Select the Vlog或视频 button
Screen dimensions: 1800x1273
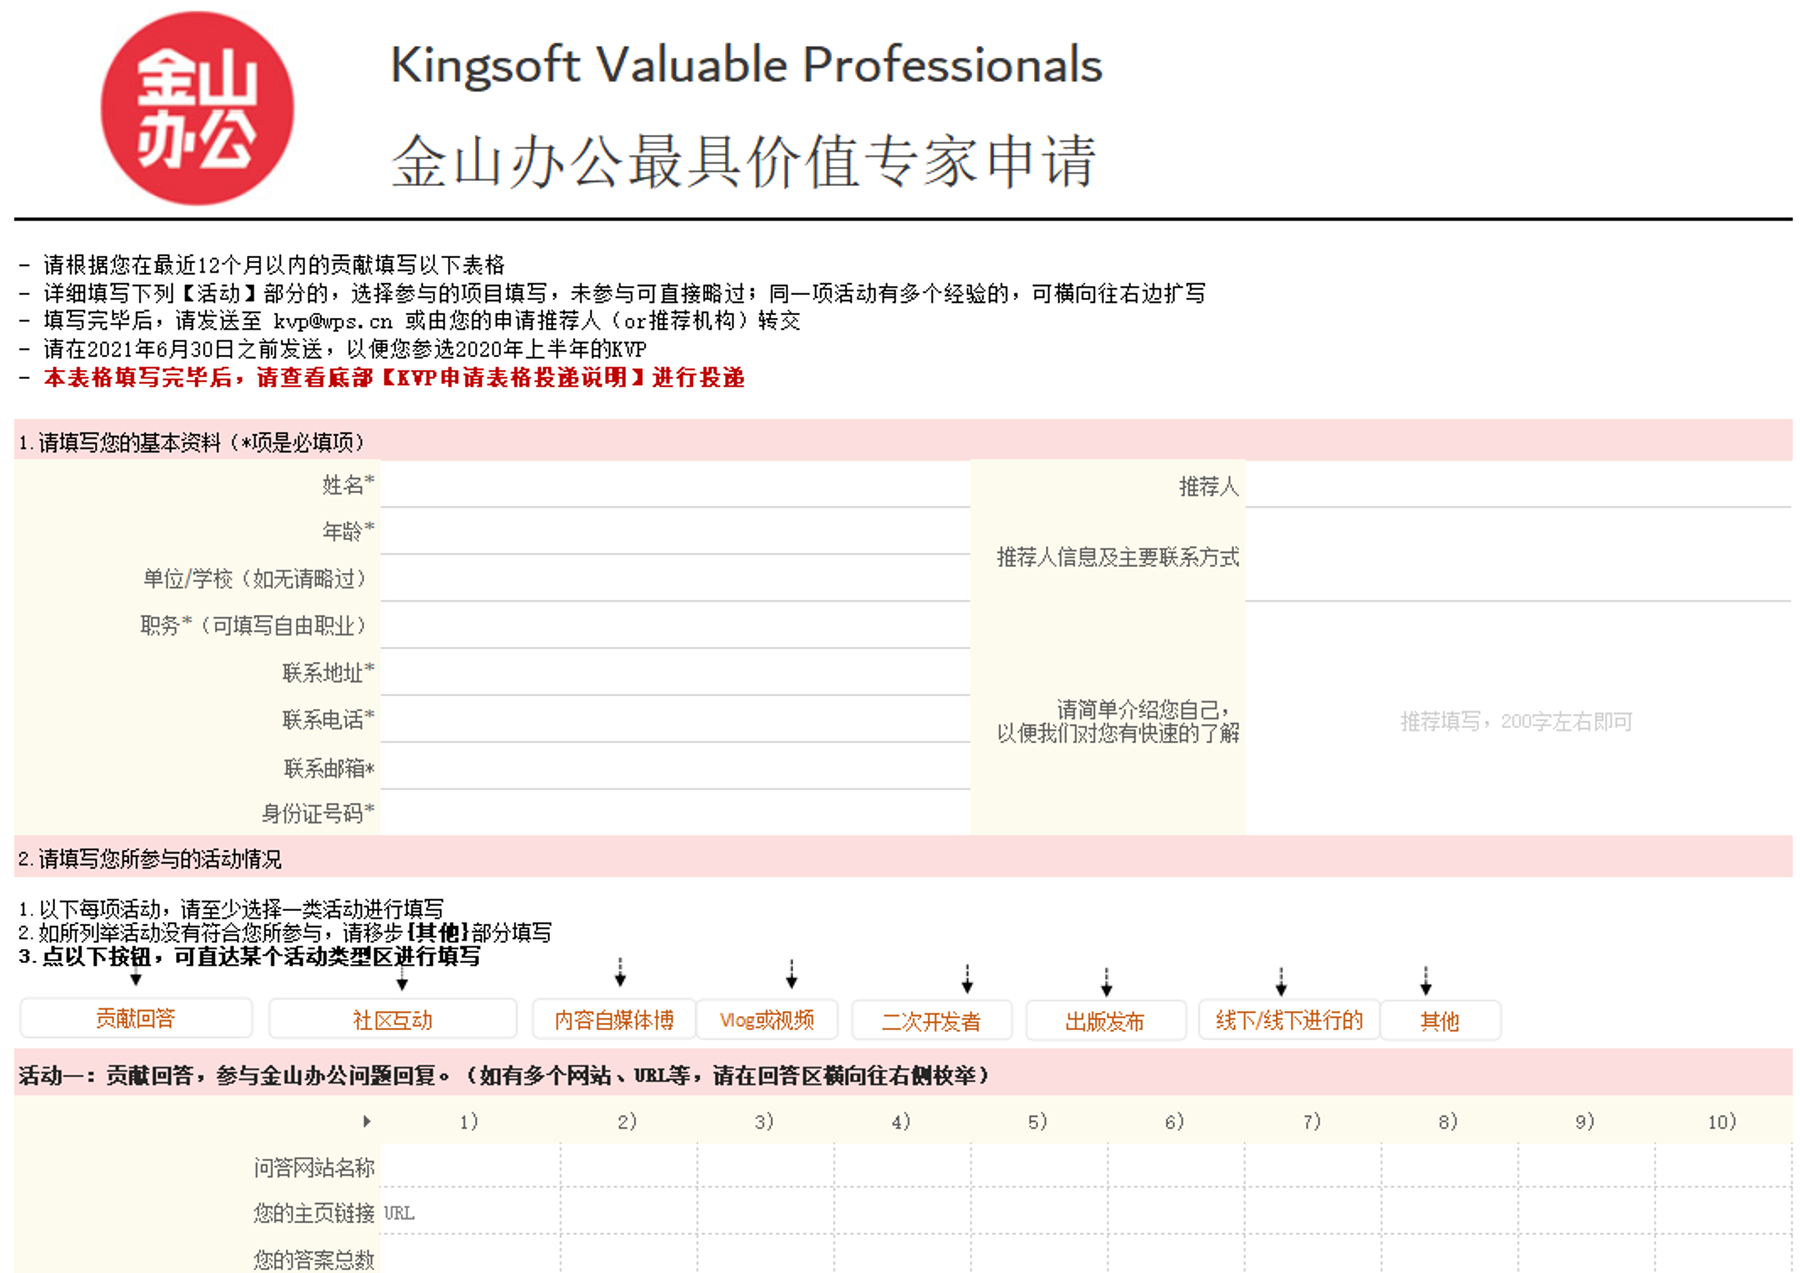767,1020
